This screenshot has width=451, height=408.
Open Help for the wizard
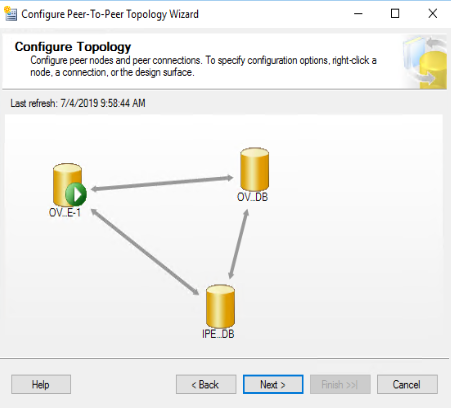(41, 385)
